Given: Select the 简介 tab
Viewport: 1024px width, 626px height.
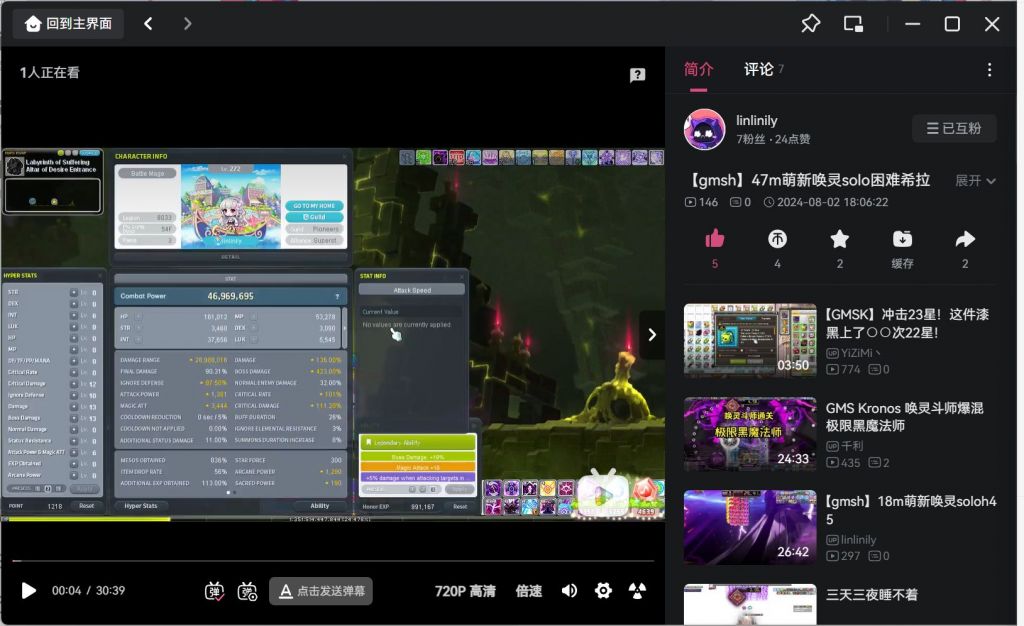Looking at the screenshot, I should pos(699,69).
